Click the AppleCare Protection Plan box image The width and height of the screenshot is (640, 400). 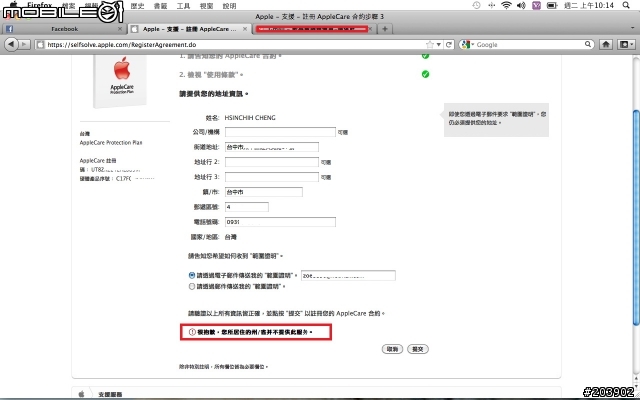pos(120,81)
